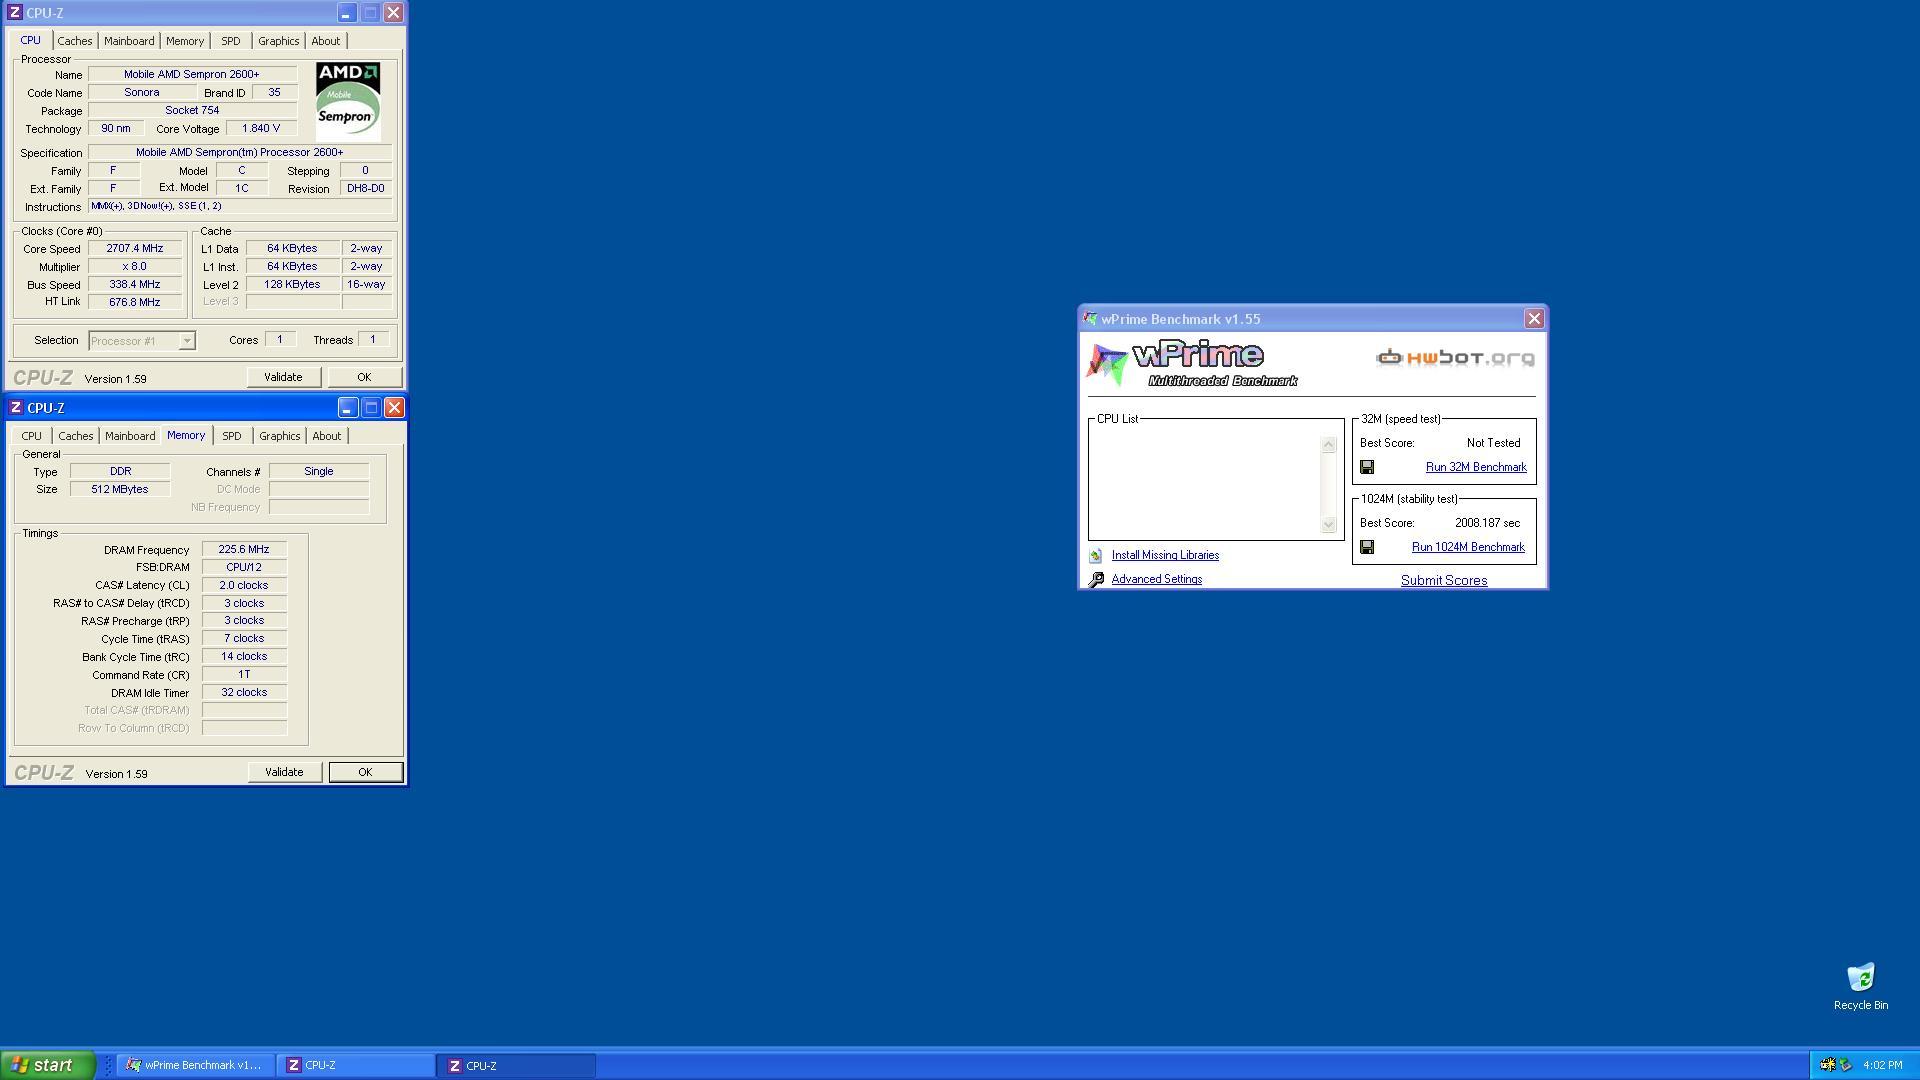Click the AMD Mobile Sempron logo

pos(348,100)
